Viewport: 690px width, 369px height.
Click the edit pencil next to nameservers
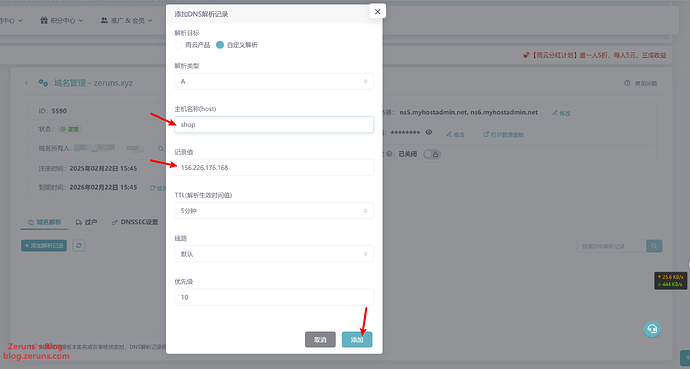[x=561, y=113]
